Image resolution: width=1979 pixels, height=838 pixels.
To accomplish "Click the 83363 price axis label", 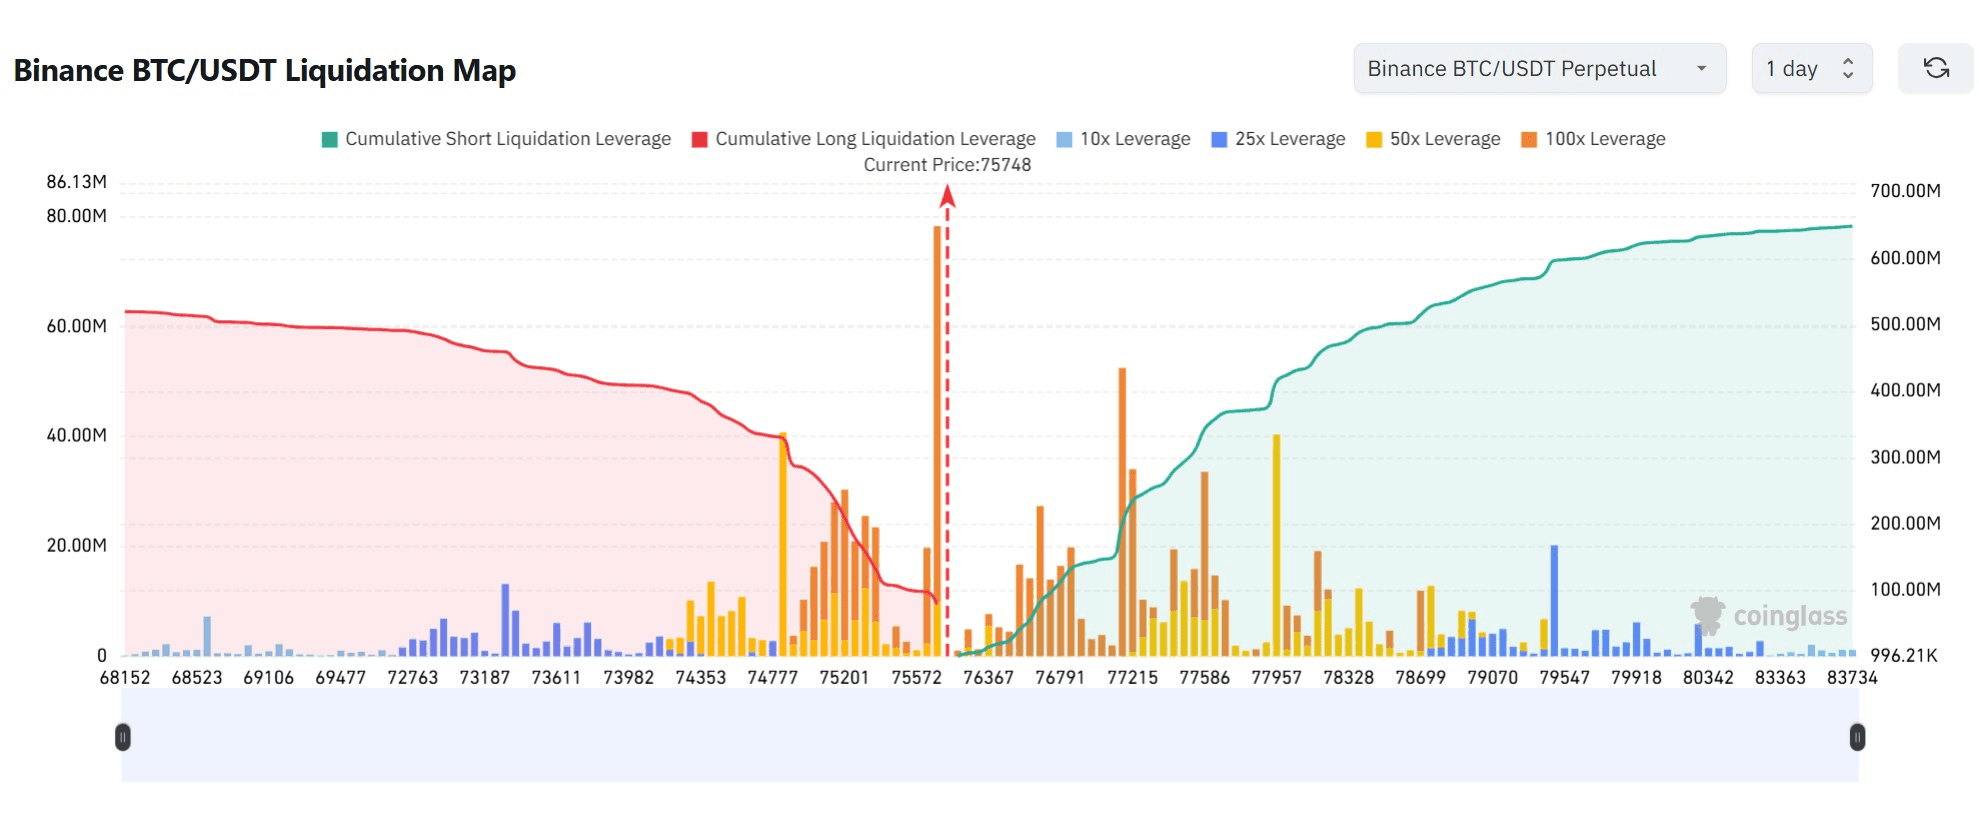I will (1780, 678).
